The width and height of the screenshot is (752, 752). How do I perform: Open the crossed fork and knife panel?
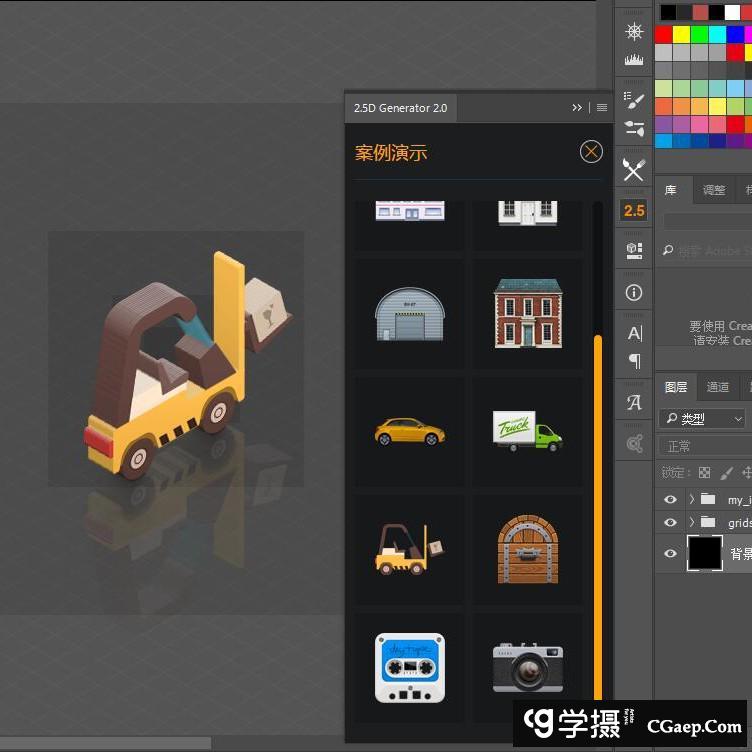pos(634,170)
